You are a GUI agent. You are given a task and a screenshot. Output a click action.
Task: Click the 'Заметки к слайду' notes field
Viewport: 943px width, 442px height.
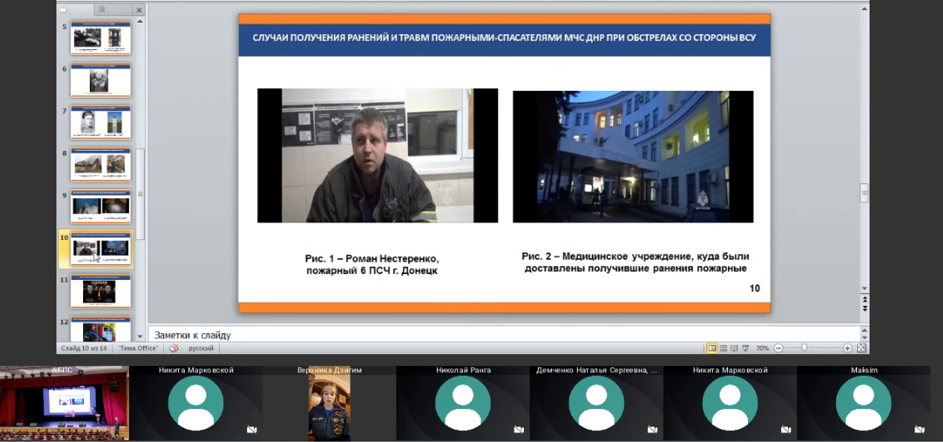[x=500, y=334]
